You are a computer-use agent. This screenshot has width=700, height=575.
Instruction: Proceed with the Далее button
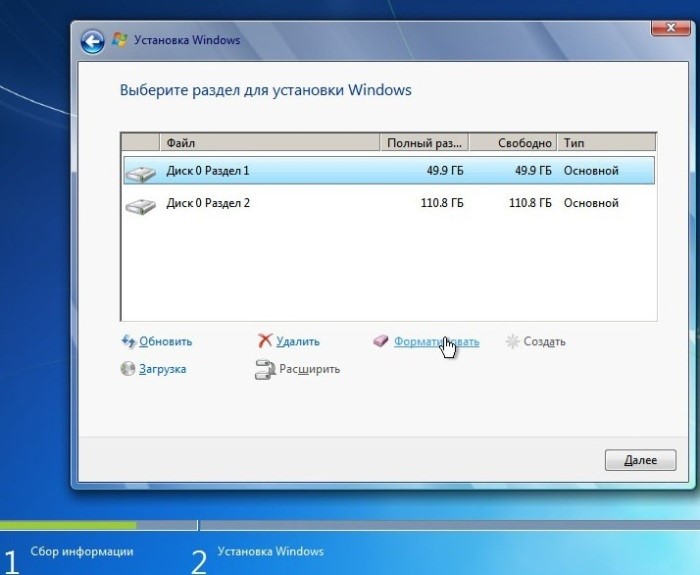tap(640, 460)
